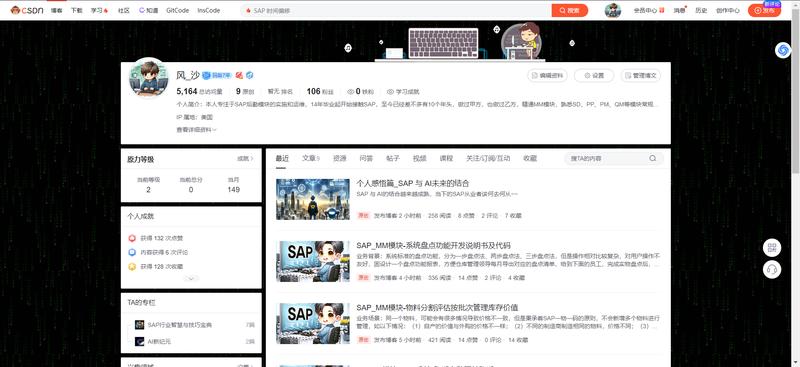Open the 下载 nav link
The width and height of the screenshot is (800, 367).
76,10
